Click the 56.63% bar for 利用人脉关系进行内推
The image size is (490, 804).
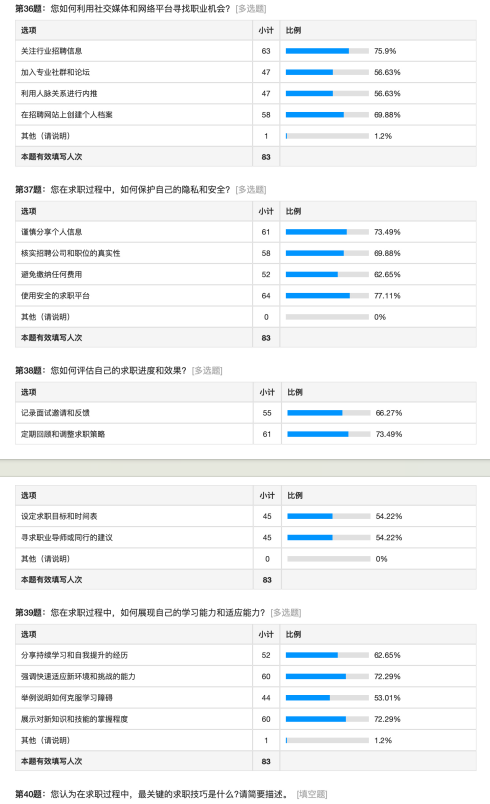pos(327,94)
